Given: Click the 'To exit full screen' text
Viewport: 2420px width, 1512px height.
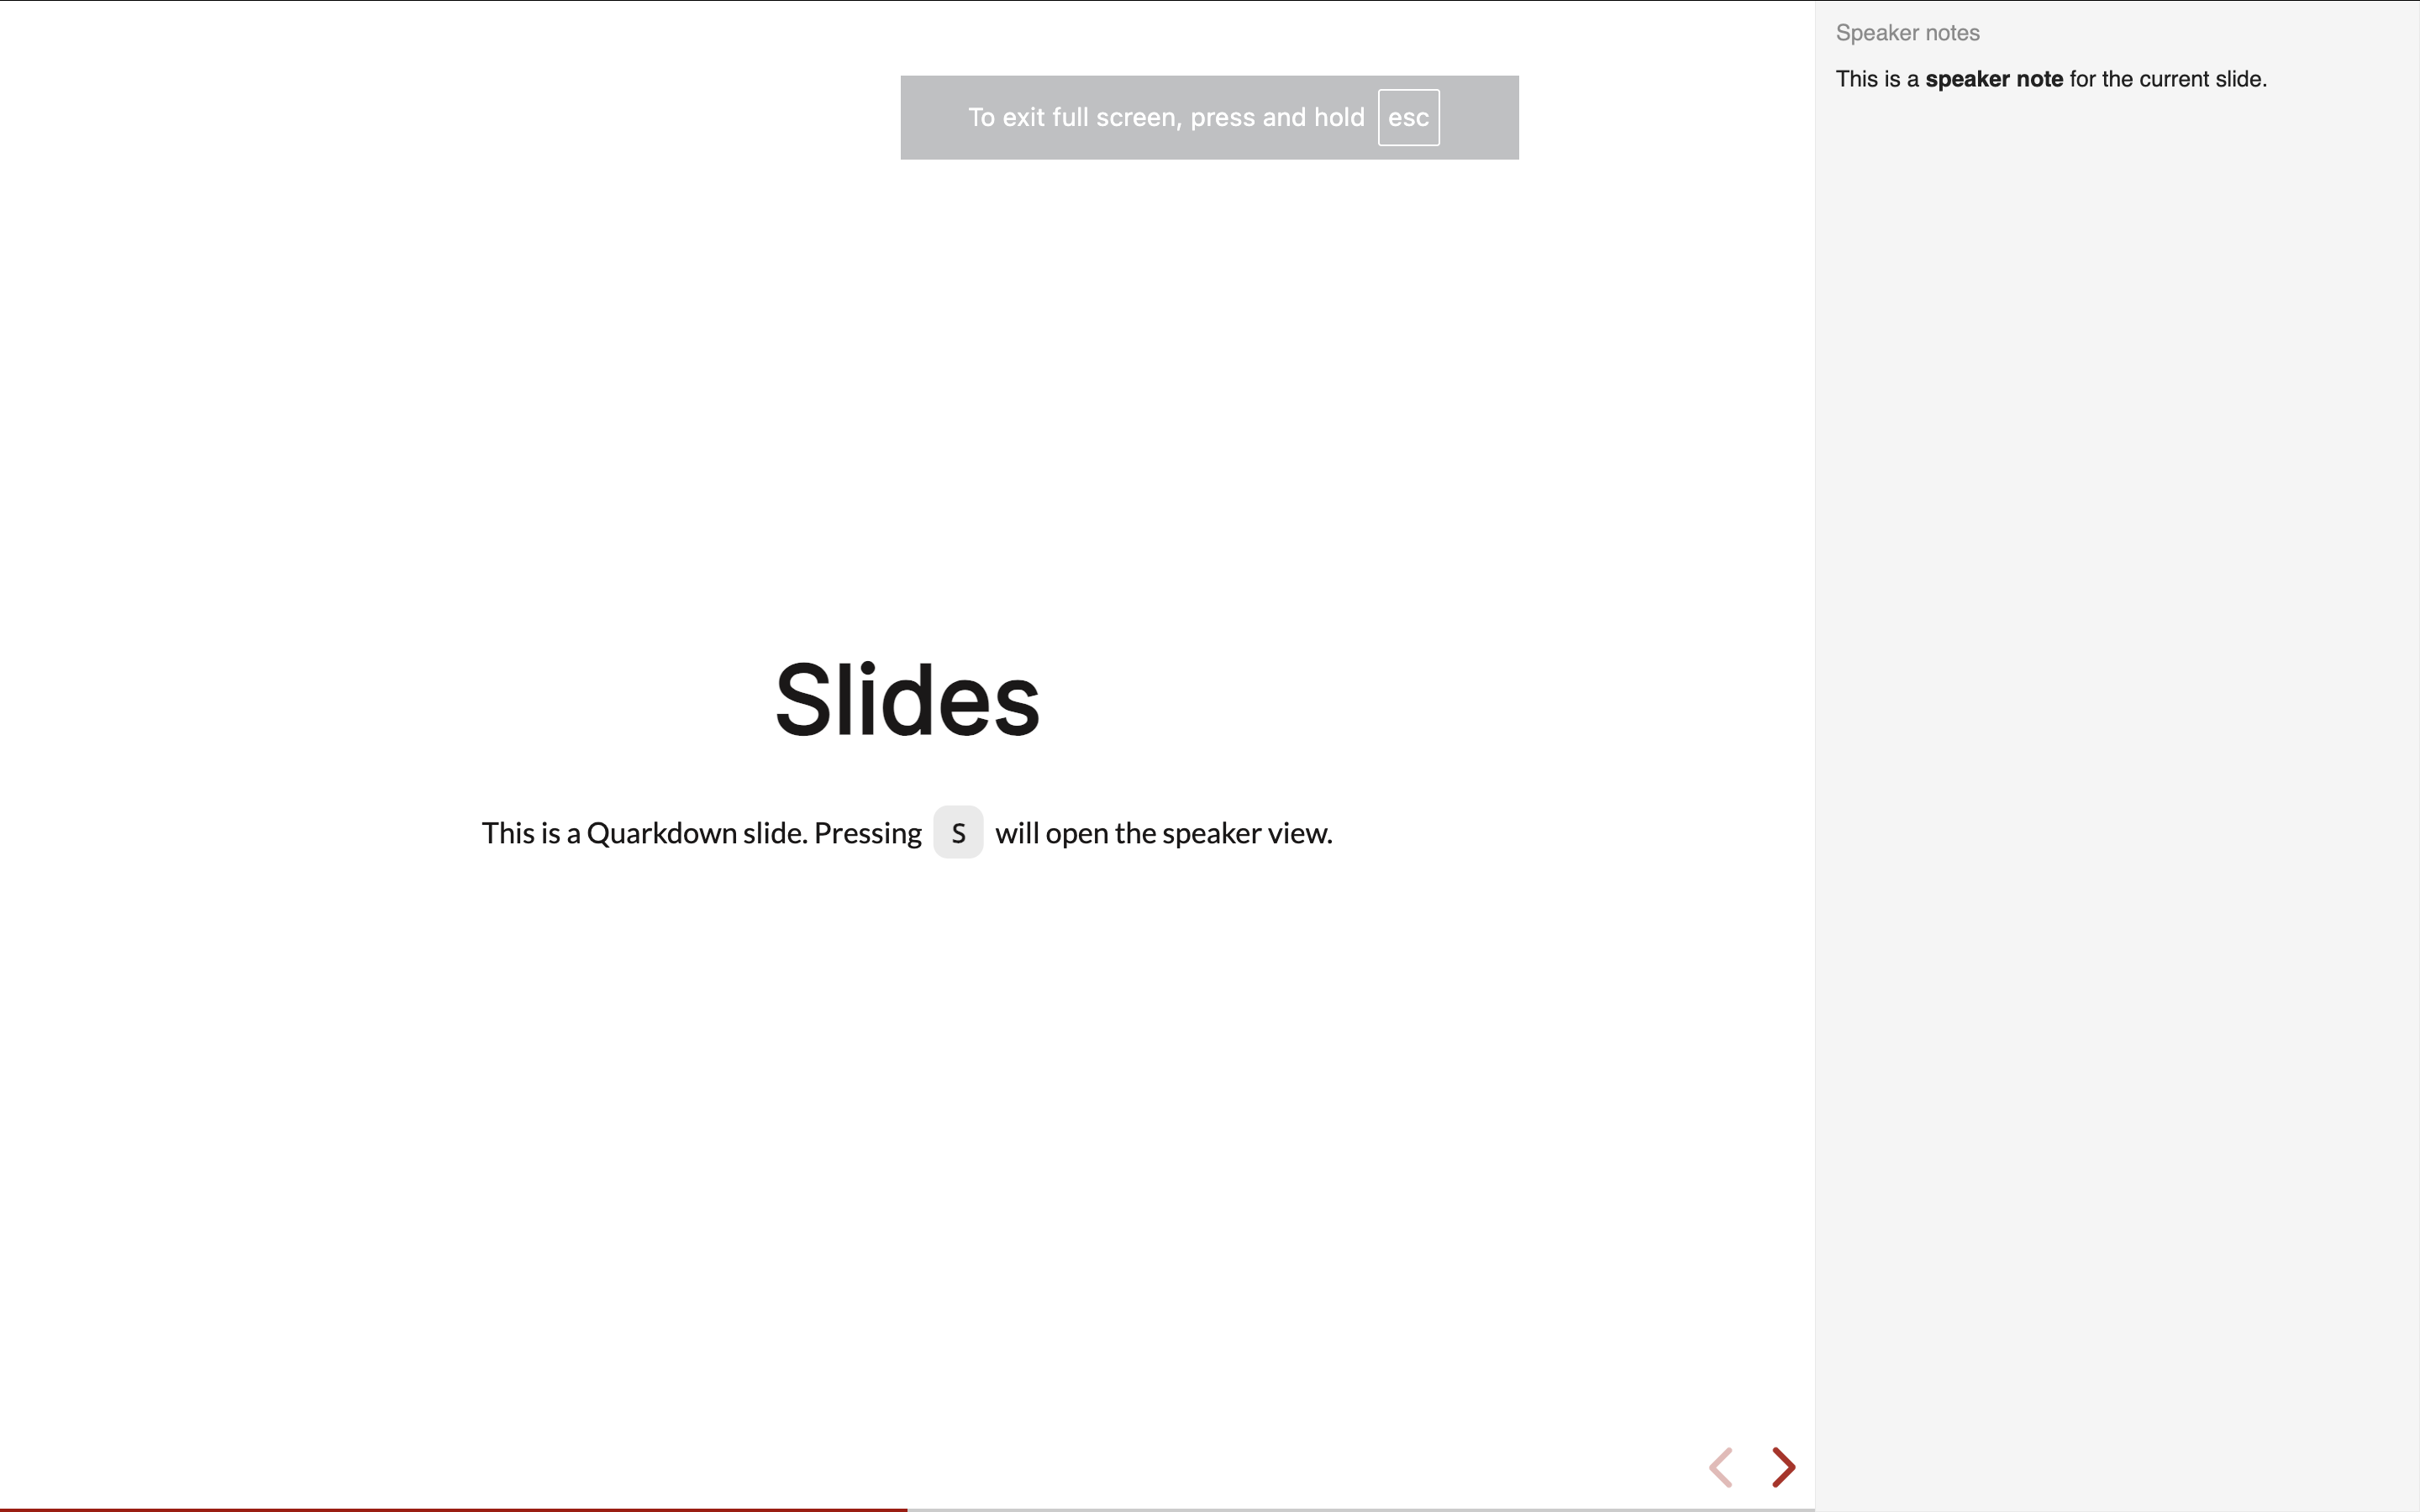Looking at the screenshot, I should pyautogui.click(x=1074, y=118).
